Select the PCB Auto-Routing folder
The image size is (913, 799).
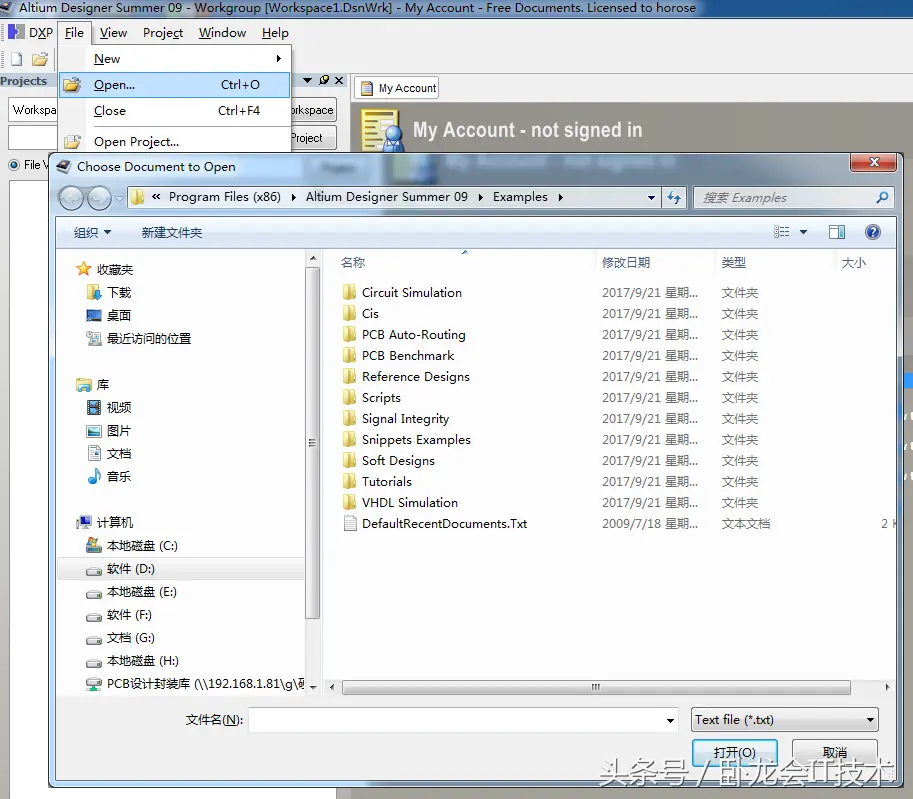click(x=413, y=335)
